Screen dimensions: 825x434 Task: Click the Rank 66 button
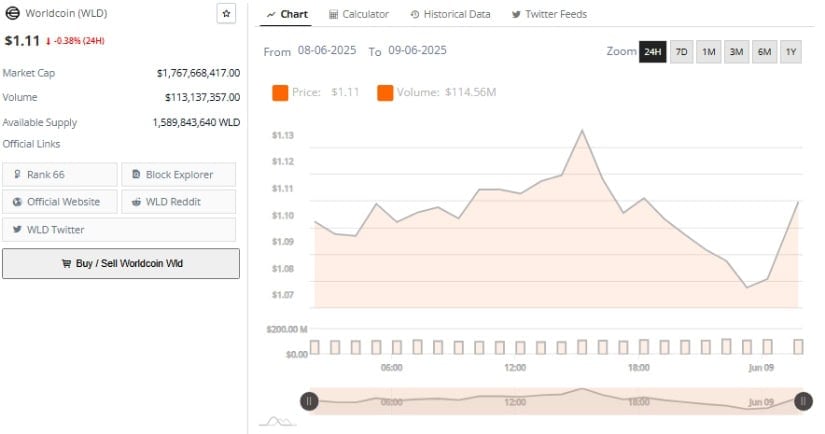(x=59, y=175)
